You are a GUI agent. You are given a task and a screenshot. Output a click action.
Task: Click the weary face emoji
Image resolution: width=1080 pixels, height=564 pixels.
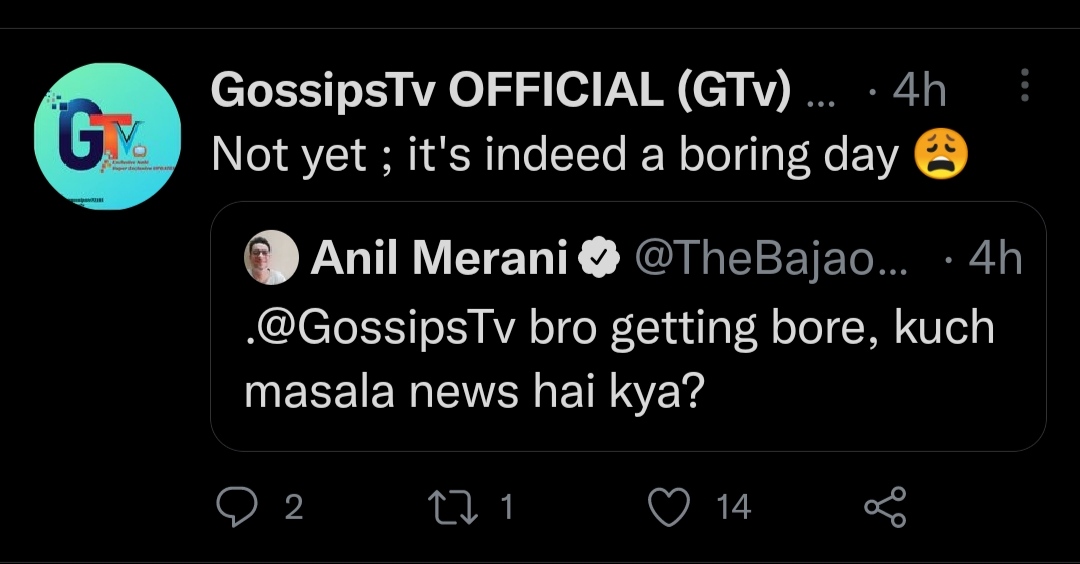[x=942, y=156]
